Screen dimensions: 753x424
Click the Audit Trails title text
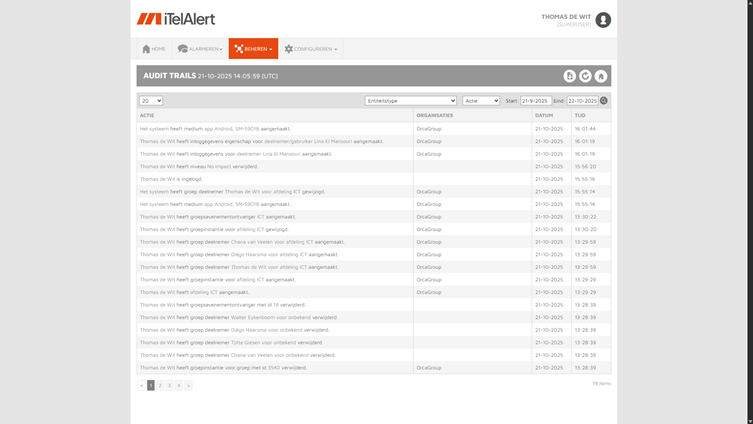click(x=170, y=76)
